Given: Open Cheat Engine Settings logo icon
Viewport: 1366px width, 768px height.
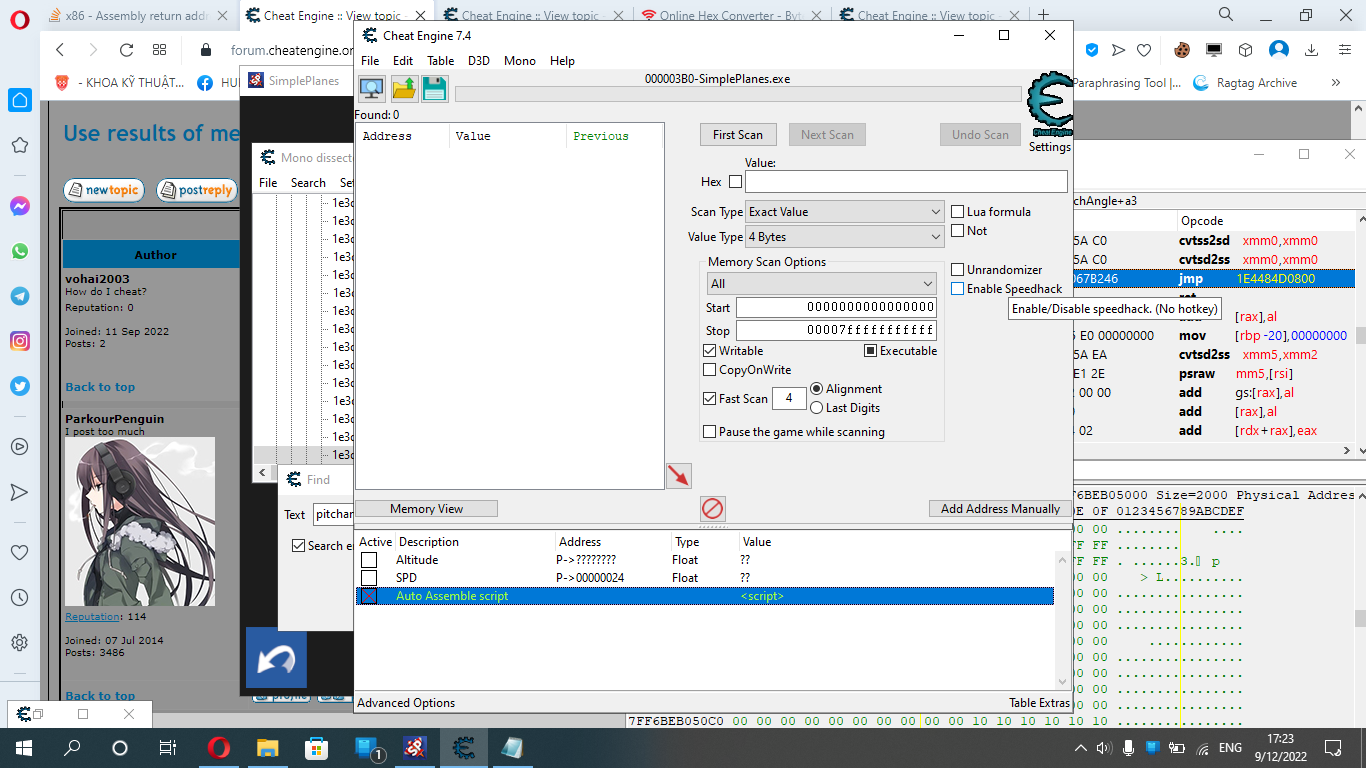Looking at the screenshot, I should [1049, 103].
